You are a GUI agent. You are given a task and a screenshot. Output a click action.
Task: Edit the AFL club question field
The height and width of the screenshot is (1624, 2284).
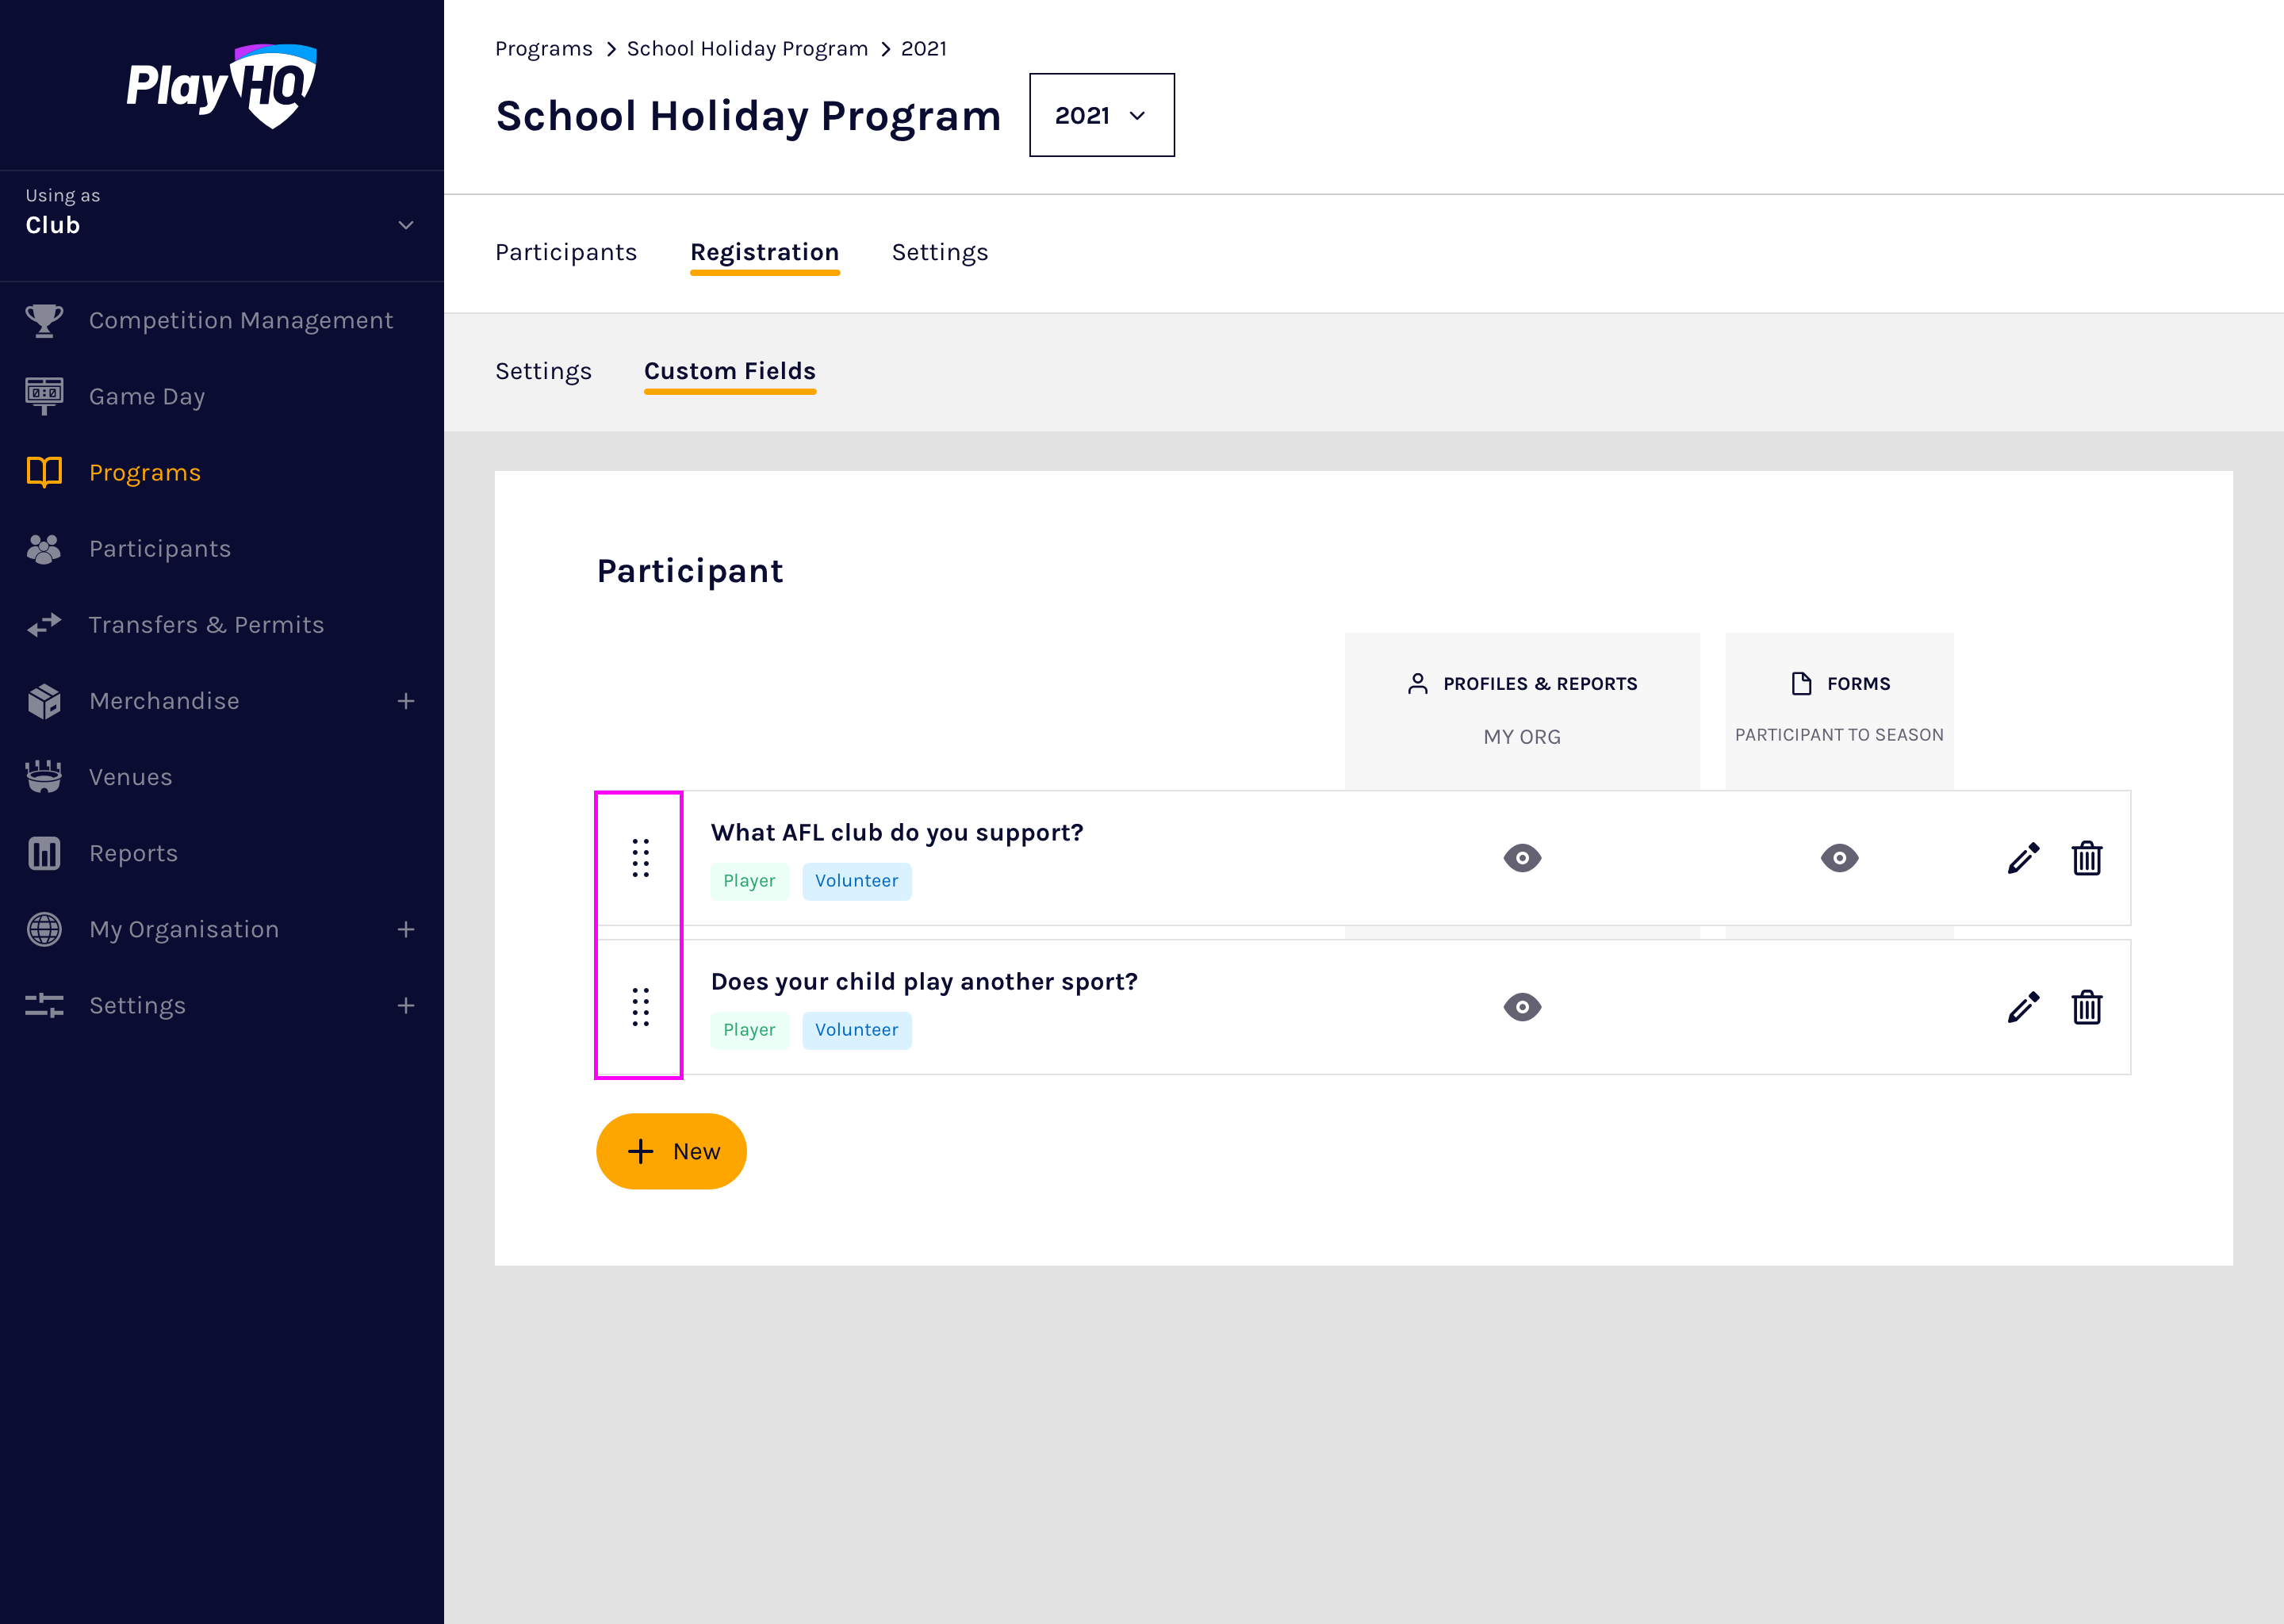tap(2022, 858)
